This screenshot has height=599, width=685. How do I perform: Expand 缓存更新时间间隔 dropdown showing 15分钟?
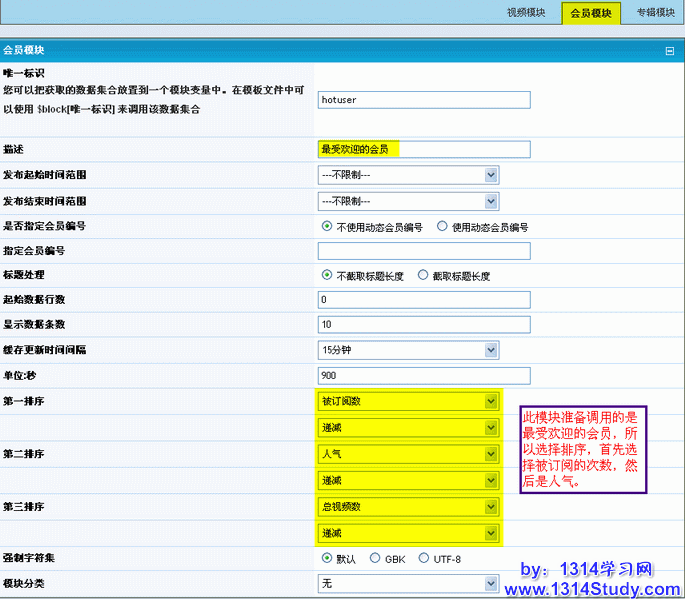pos(407,350)
